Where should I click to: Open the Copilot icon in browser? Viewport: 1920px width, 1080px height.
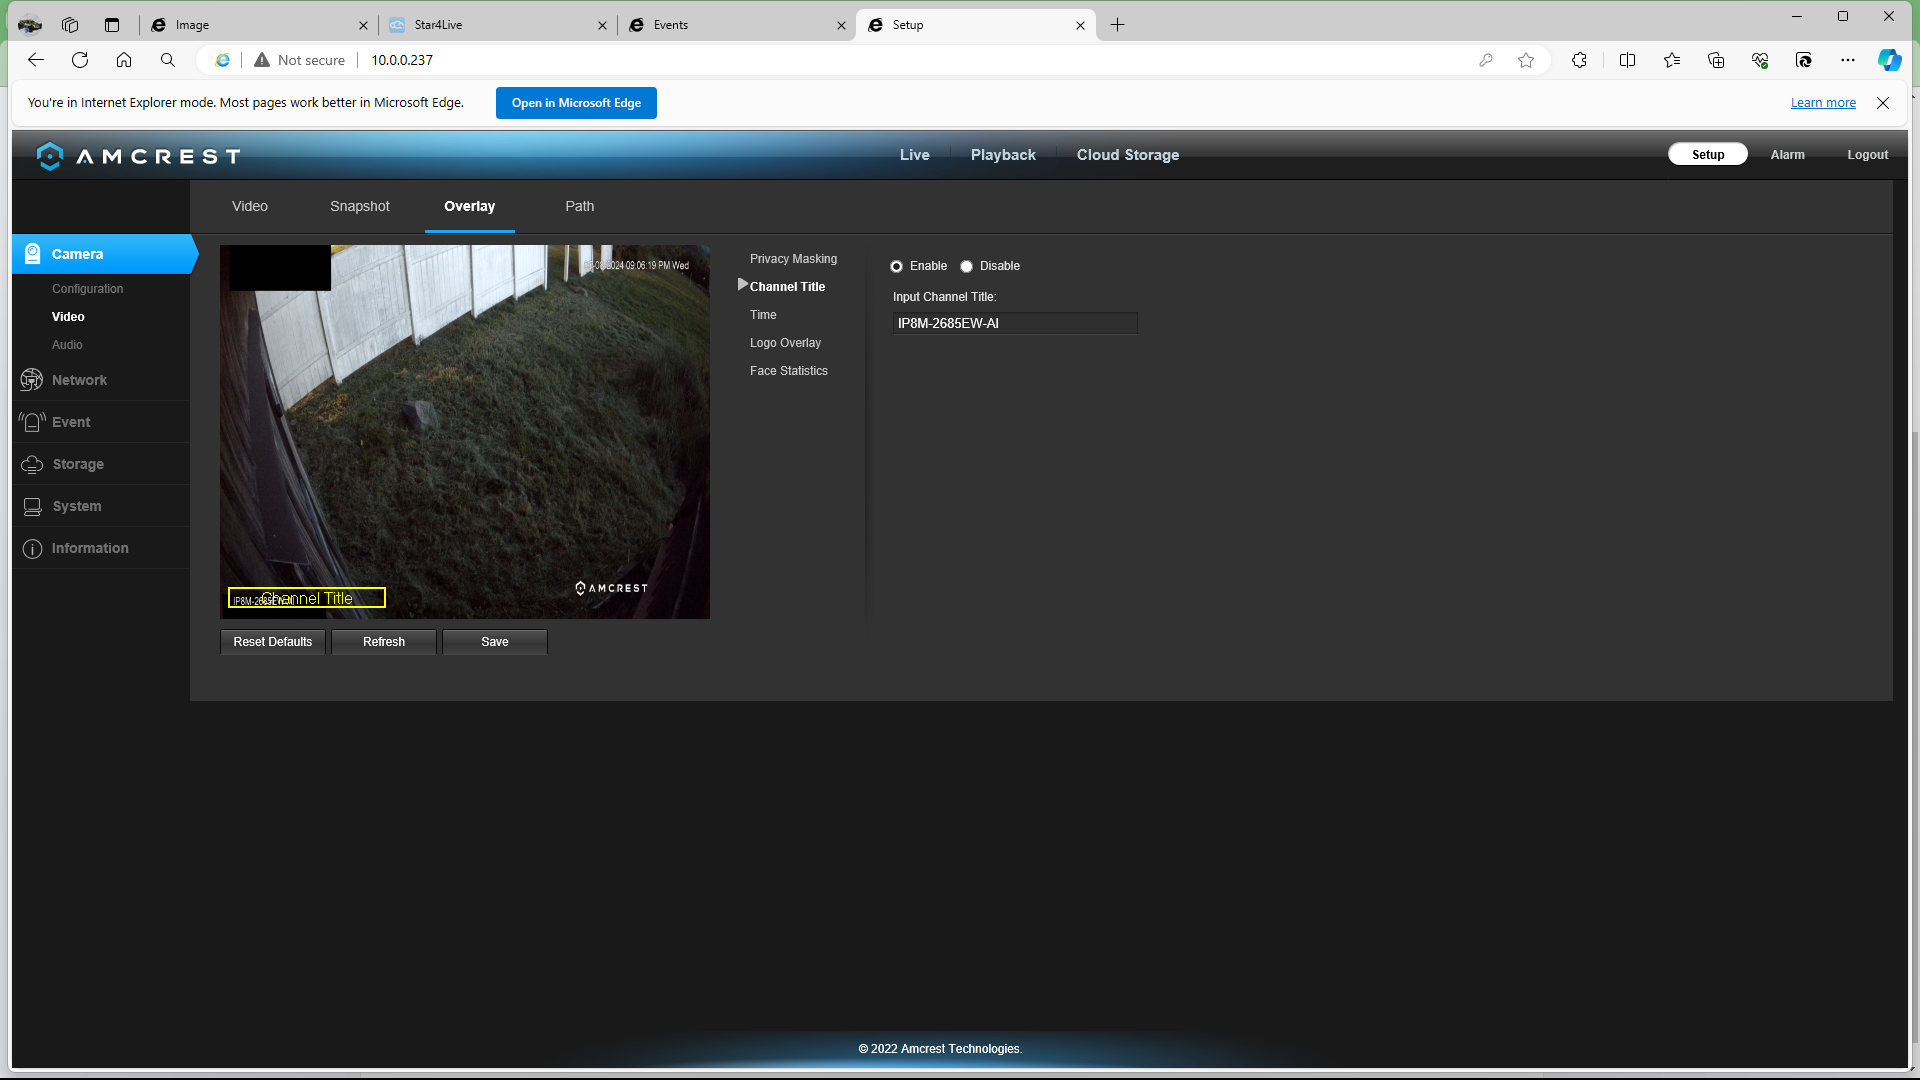1889,60
